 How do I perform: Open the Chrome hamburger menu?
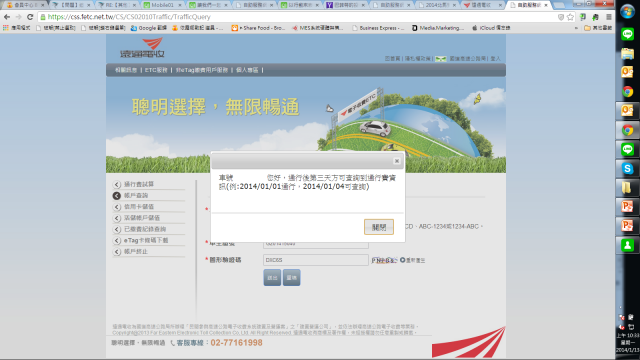click(609, 17)
